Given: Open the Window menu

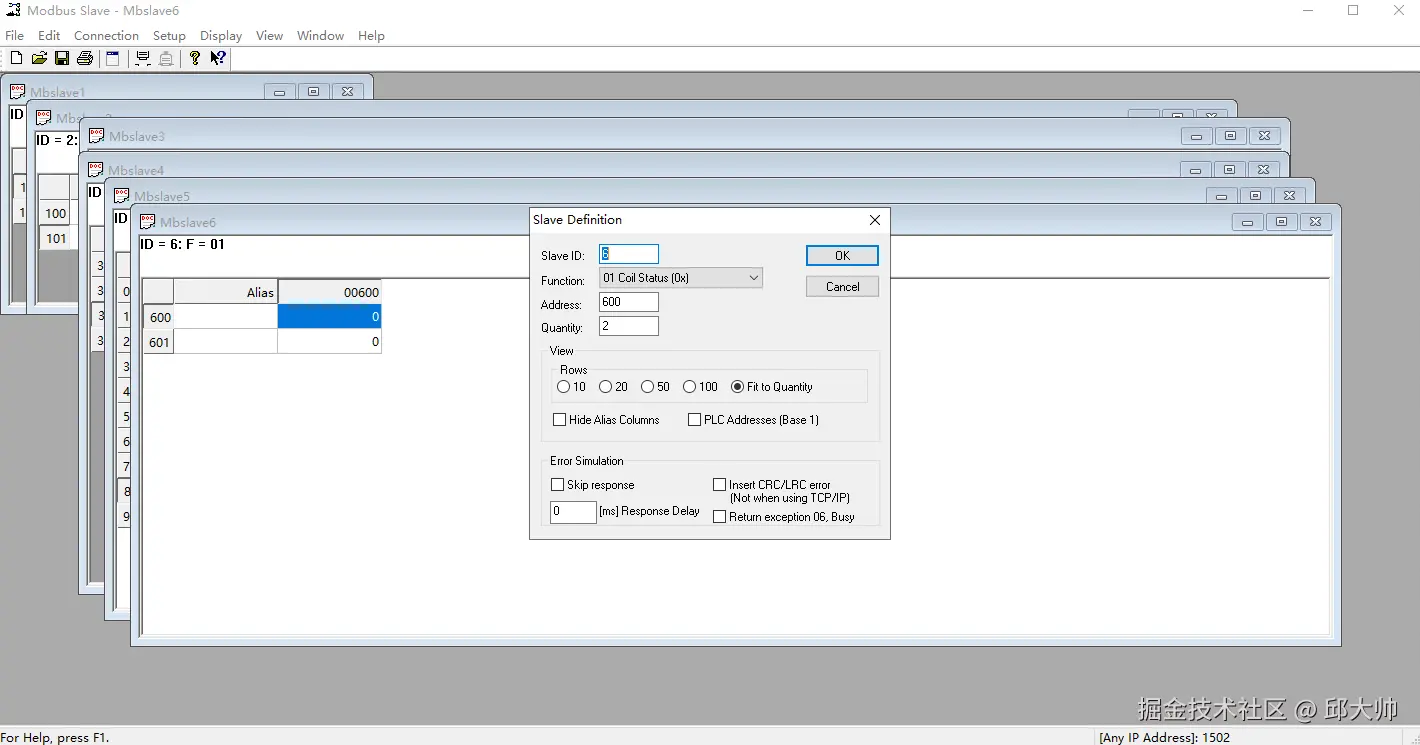Looking at the screenshot, I should pyautogui.click(x=320, y=35).
